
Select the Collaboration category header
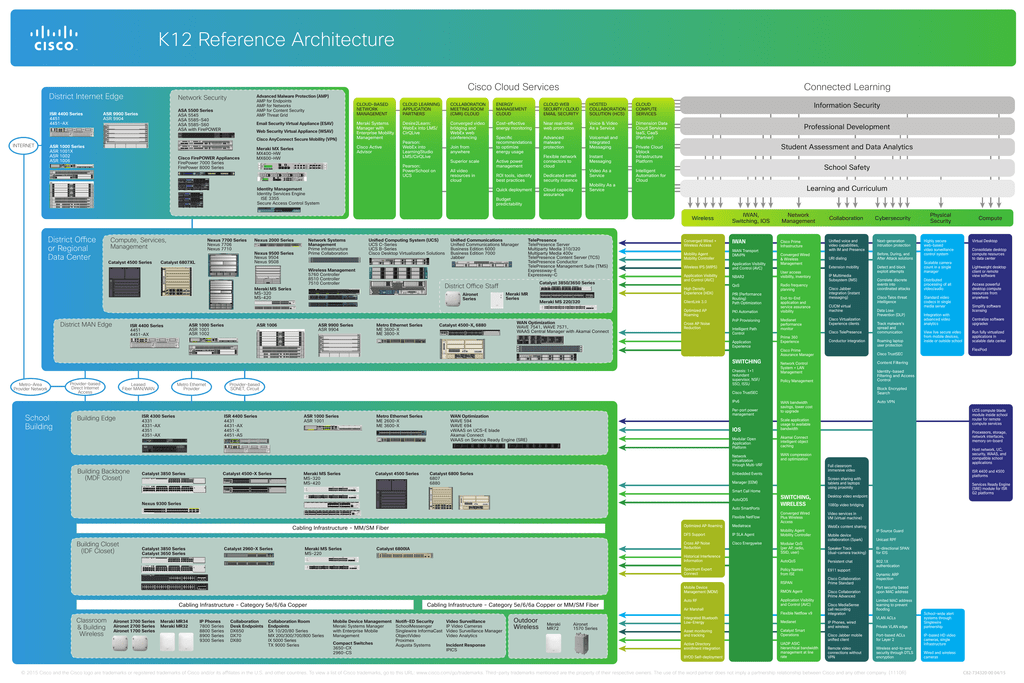tap(846, 217)
